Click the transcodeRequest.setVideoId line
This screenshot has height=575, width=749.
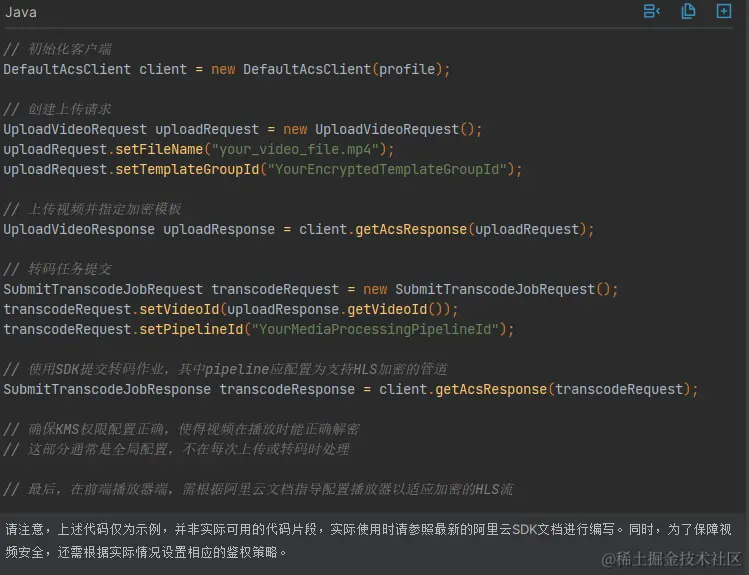(231, 309)
